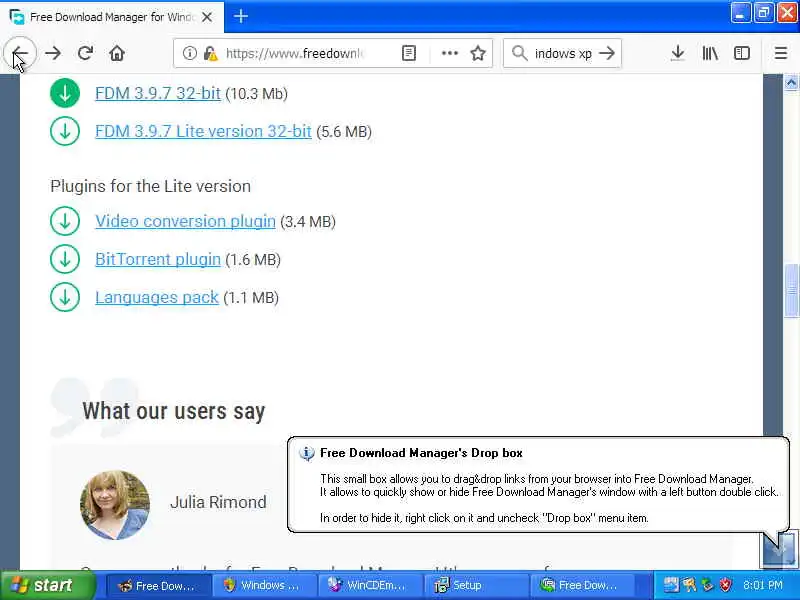Click the FDM drop box floating icon
This screenshot has width=800, height=600.
click(779, 549)
